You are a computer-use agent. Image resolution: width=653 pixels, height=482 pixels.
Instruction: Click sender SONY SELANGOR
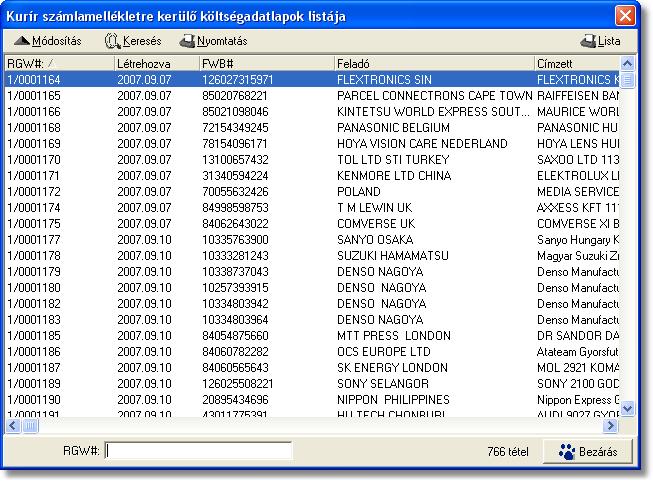click(383, 383)
